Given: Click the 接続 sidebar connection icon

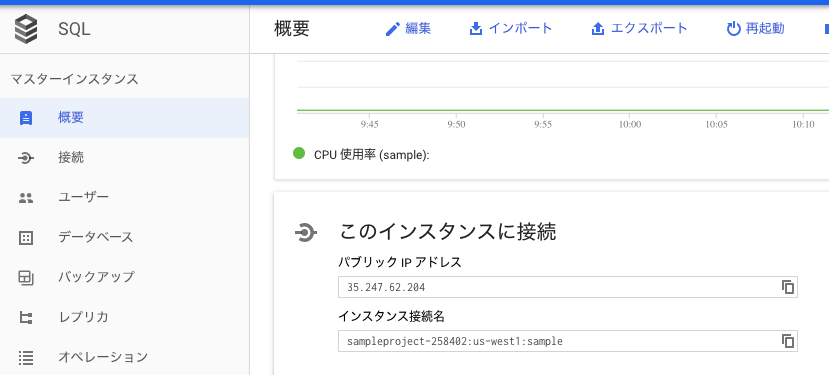Looking at the screenshot, I should click(26, 158).
